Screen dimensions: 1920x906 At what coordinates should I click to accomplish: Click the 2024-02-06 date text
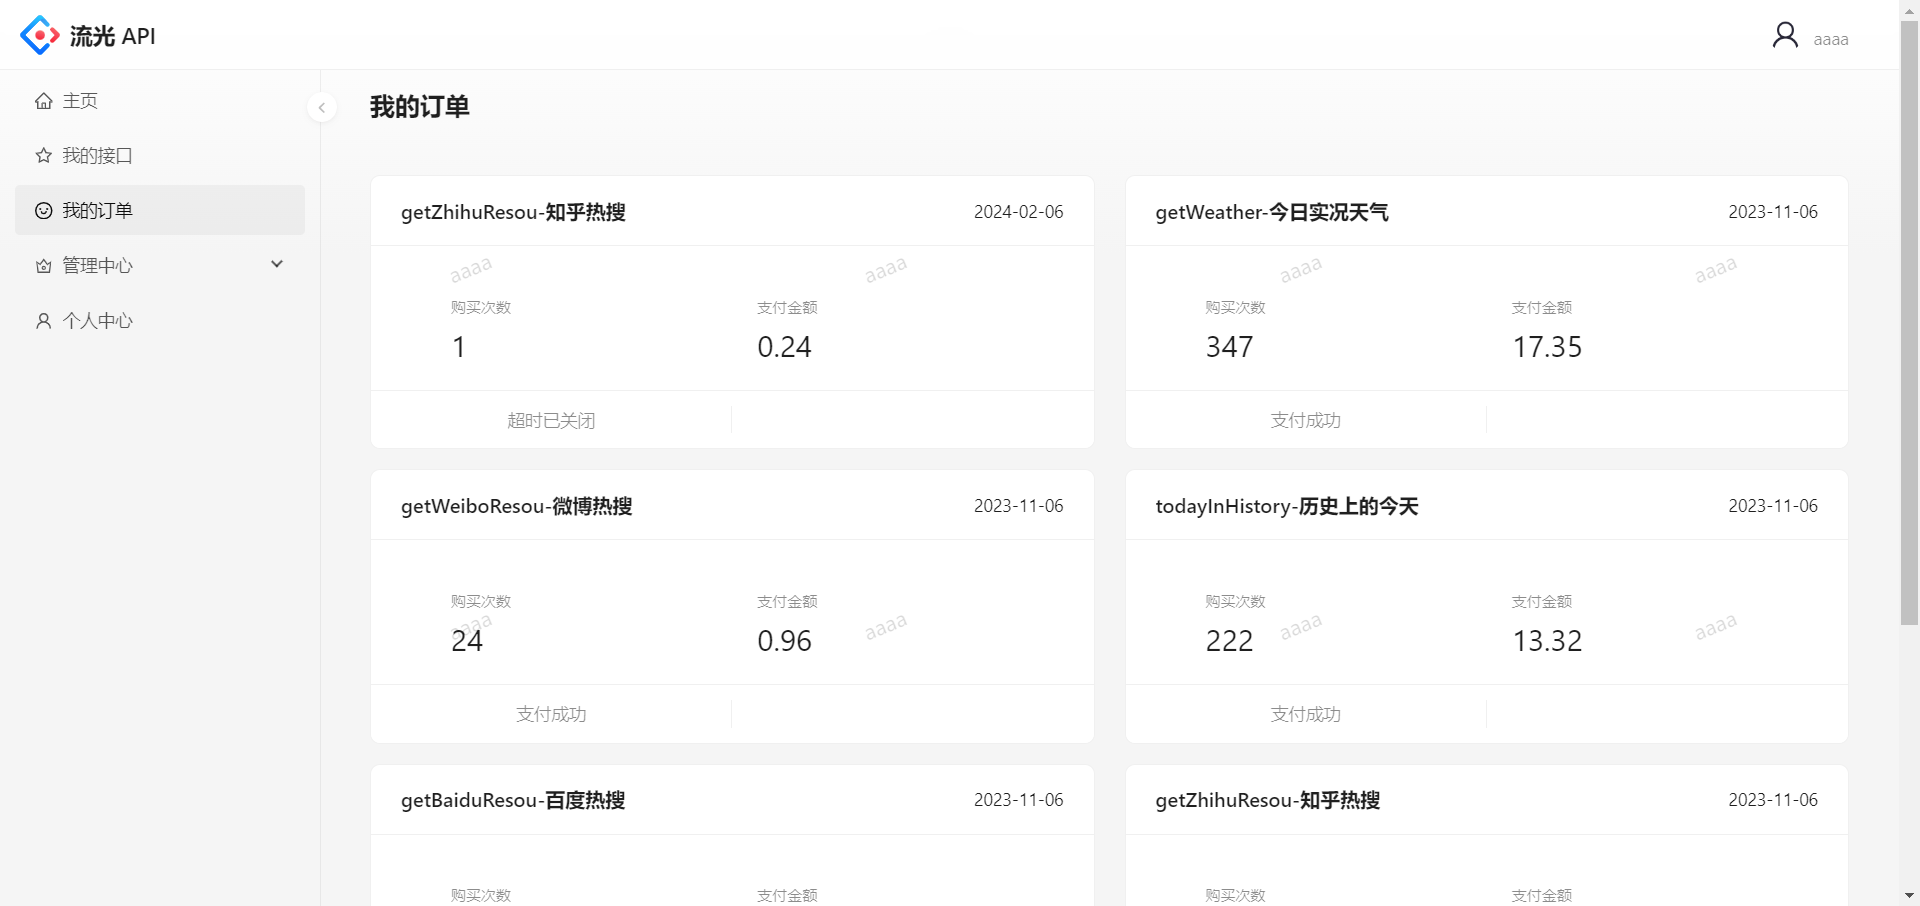click(x=1019, y=212)
